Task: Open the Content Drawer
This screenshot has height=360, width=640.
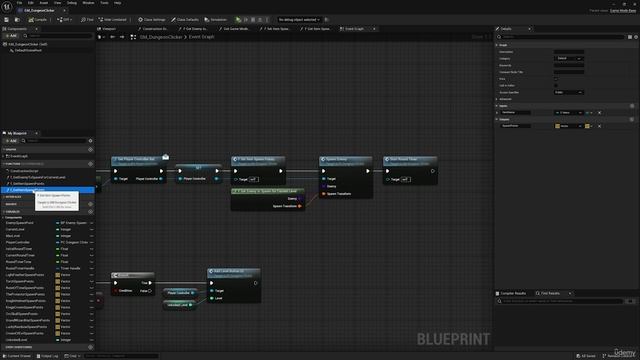Action: 18,356
